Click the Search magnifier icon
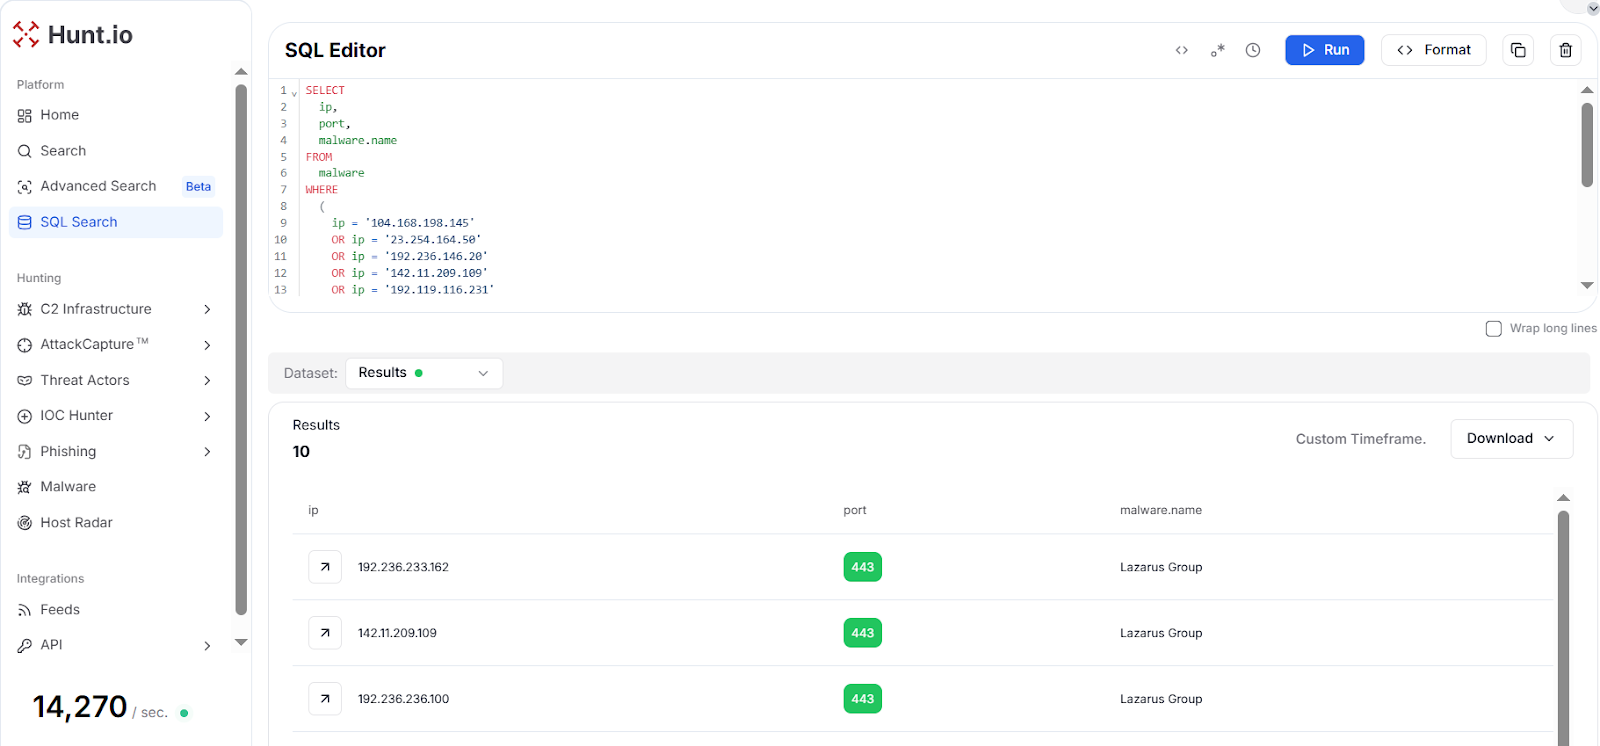This screenshot has width=1600, height=746. pos(25,151)
